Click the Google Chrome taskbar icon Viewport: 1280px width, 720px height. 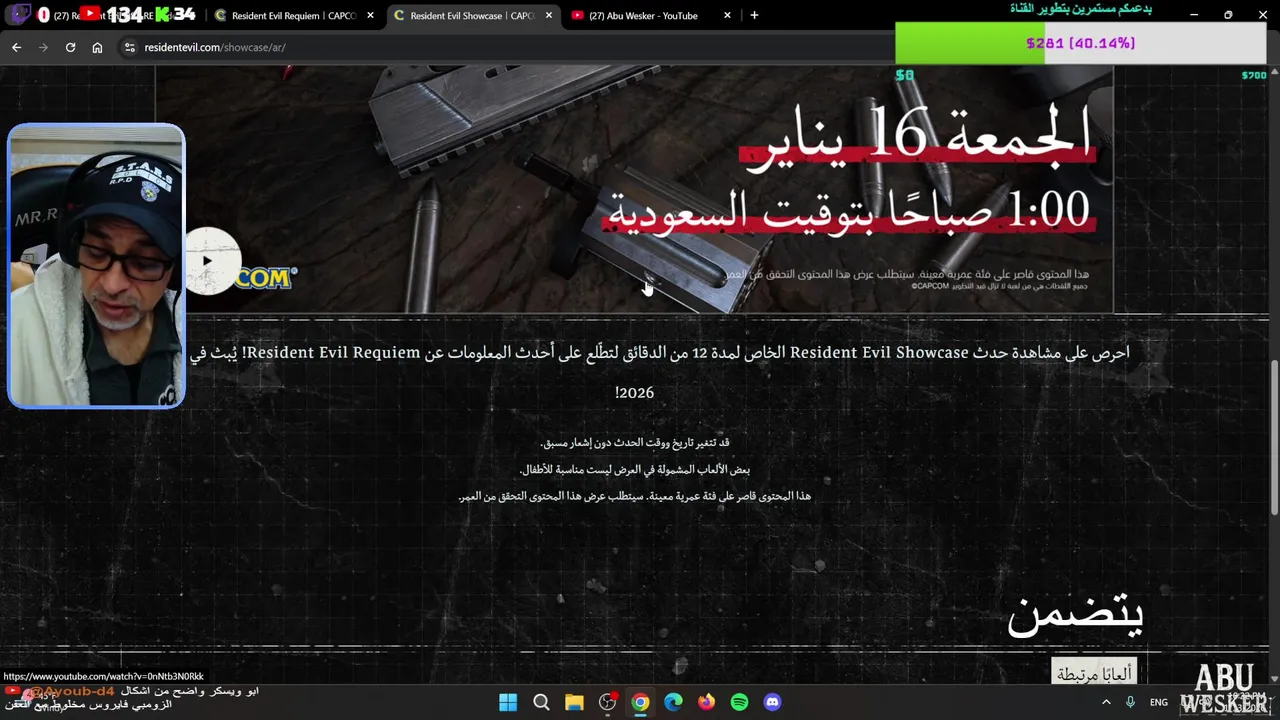(x=640, y=702)
